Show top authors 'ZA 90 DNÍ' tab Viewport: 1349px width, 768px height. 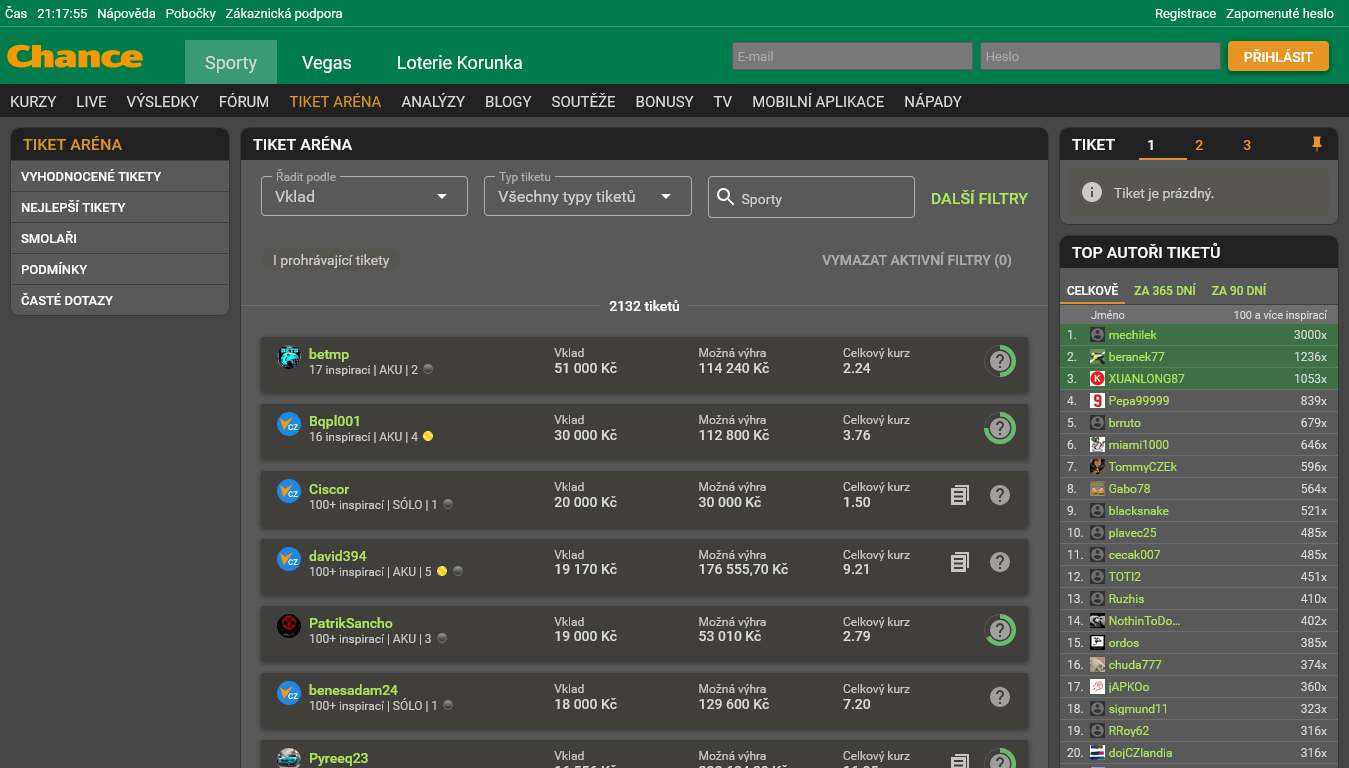(x=1238, y=290)
